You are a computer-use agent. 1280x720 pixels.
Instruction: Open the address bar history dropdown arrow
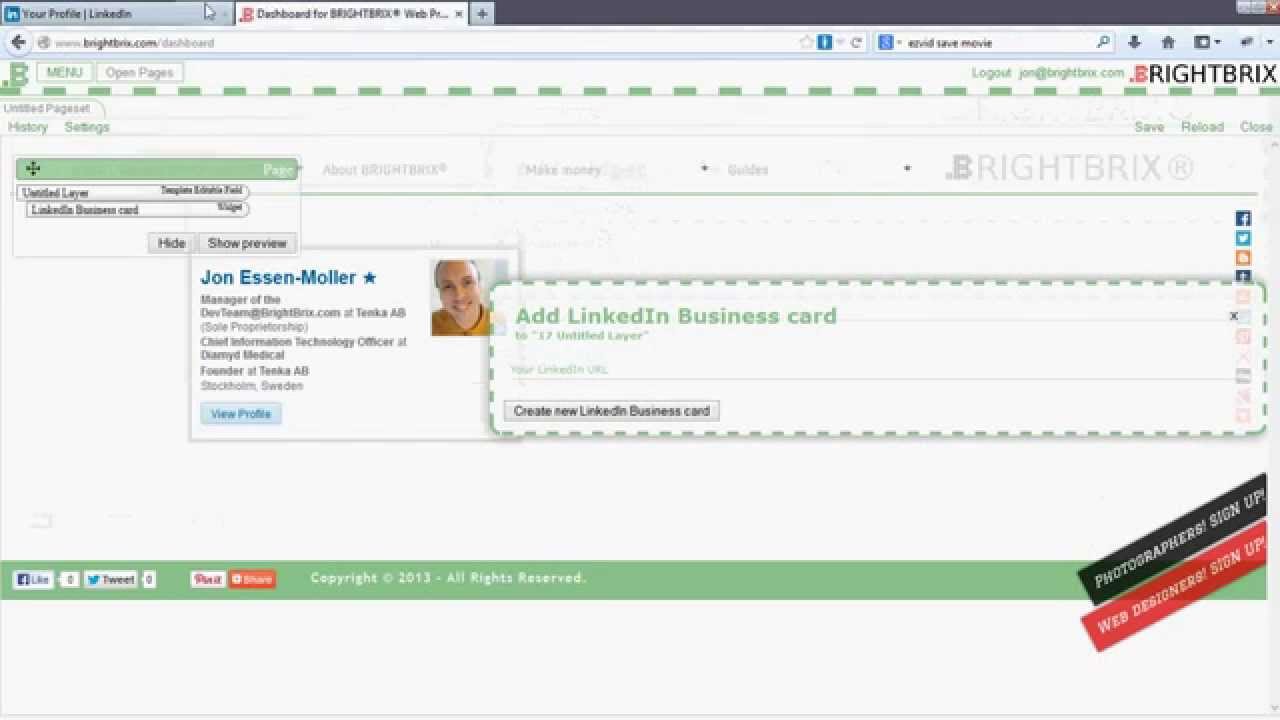(840, 43)
